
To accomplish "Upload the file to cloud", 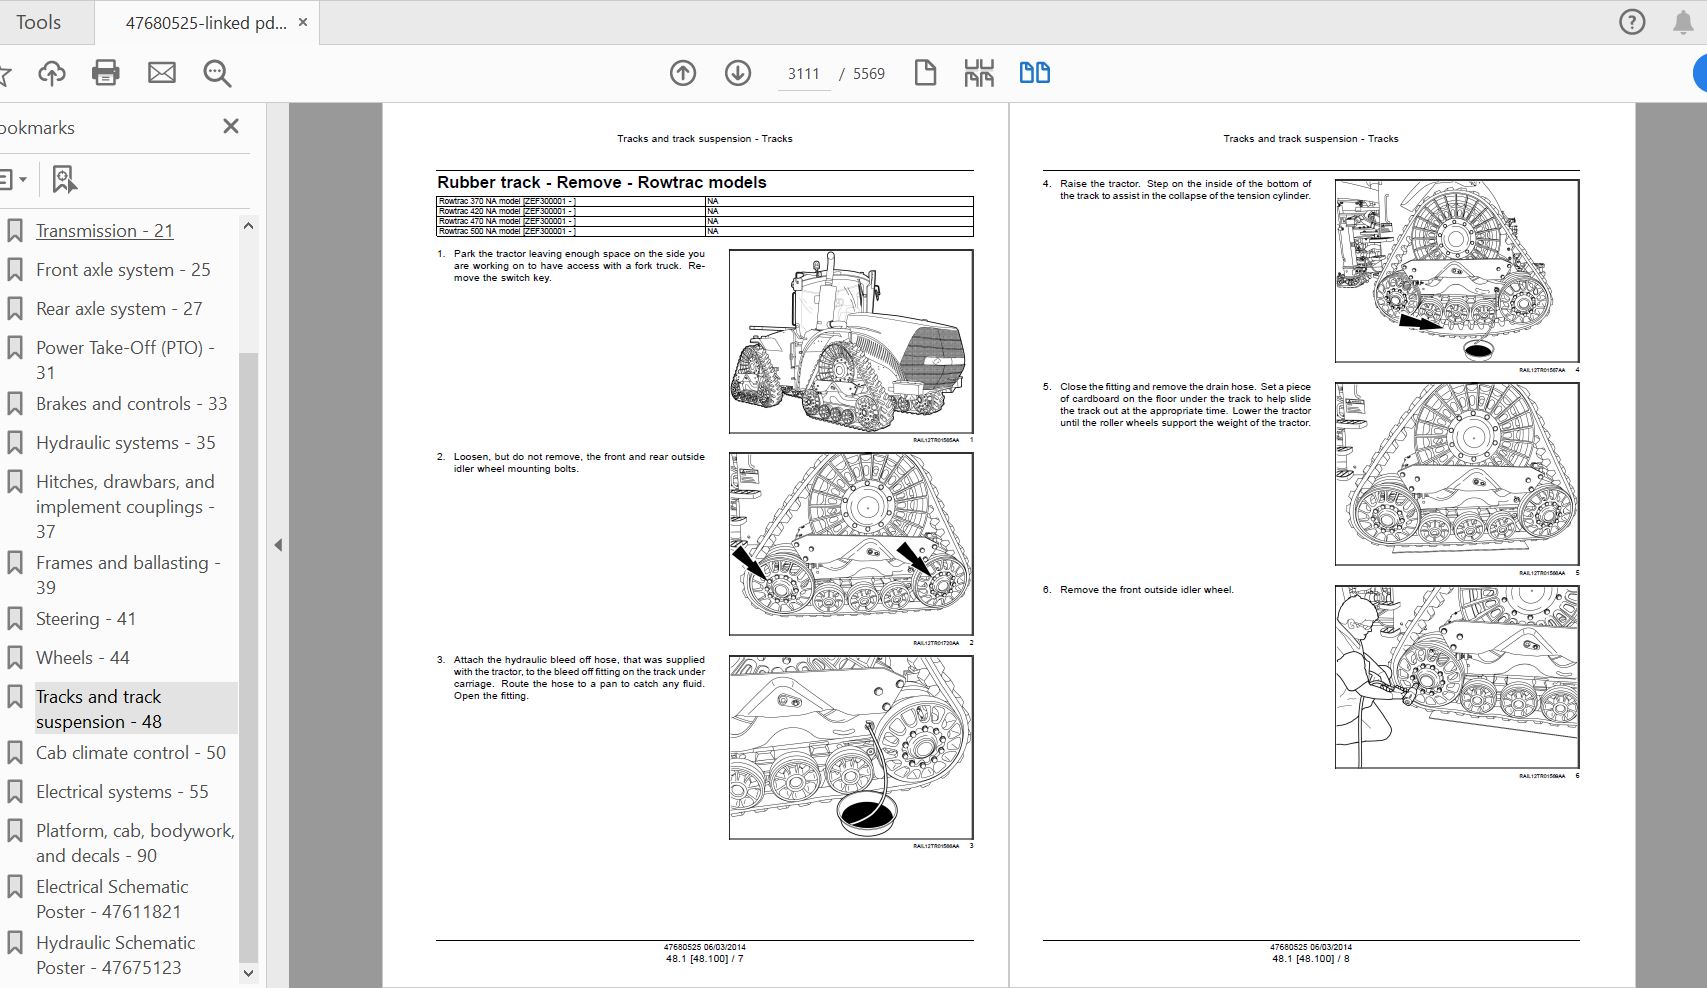I will point(51,73).
